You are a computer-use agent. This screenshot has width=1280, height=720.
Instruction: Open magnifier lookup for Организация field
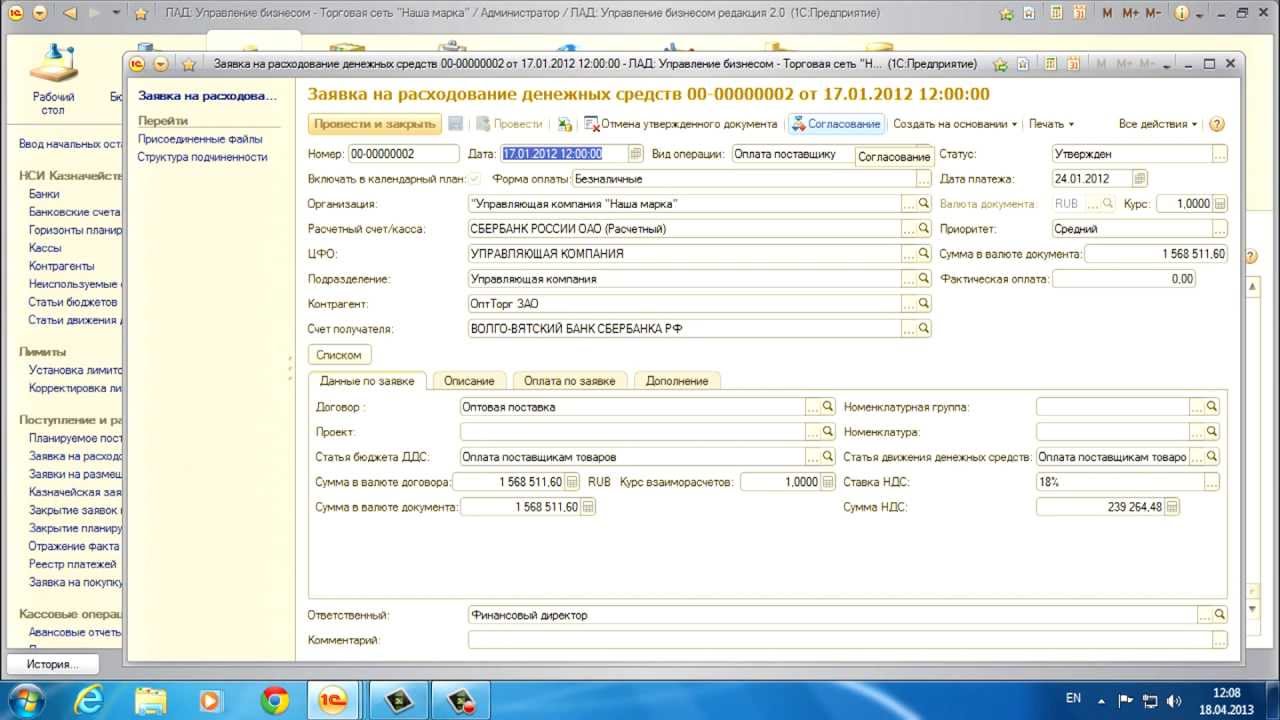[924, 204]
